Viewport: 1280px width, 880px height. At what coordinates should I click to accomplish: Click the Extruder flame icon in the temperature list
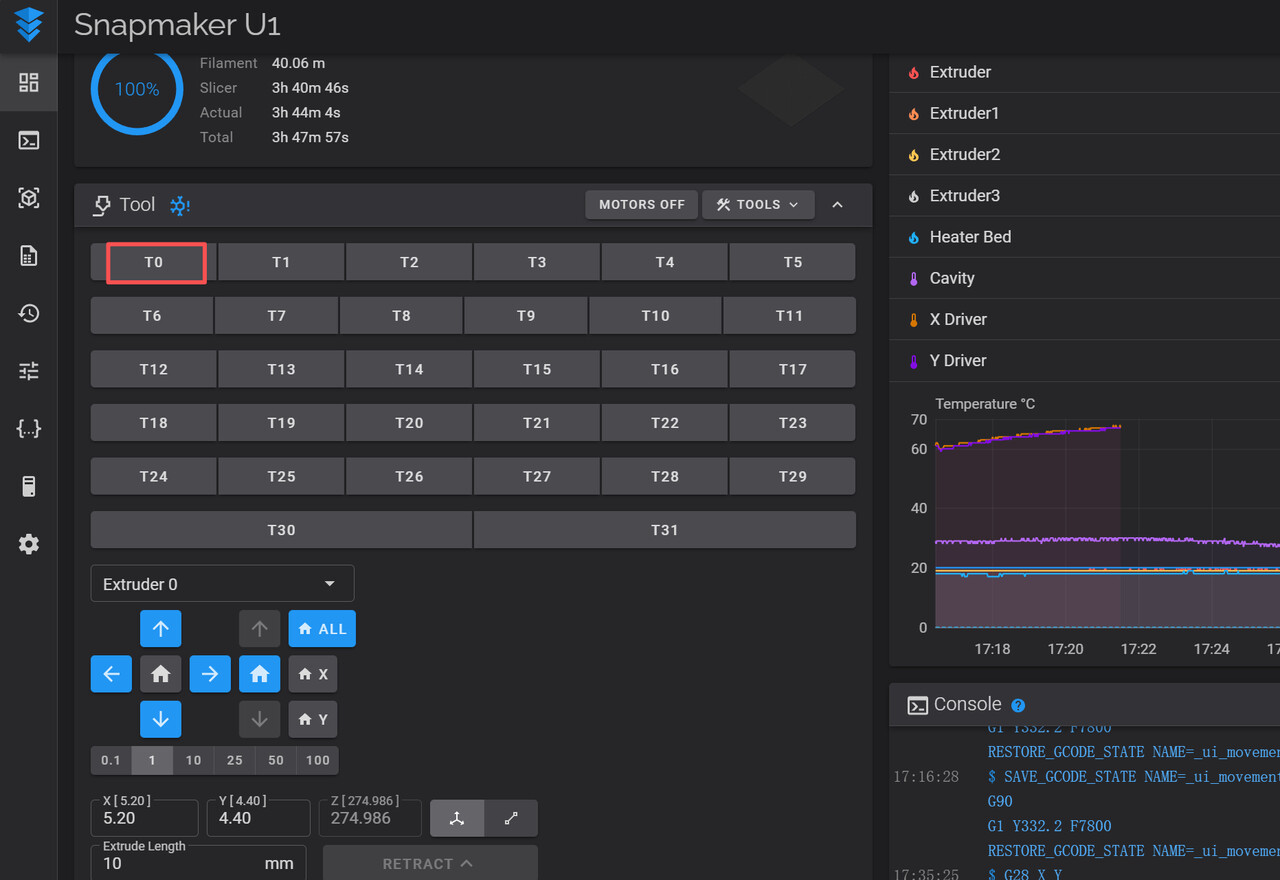pos(913,72)
